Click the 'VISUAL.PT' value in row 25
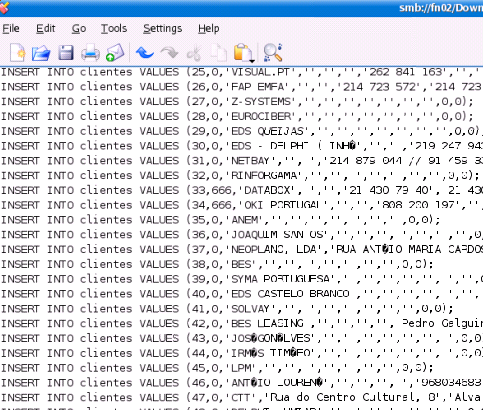 tap(261, 72)
